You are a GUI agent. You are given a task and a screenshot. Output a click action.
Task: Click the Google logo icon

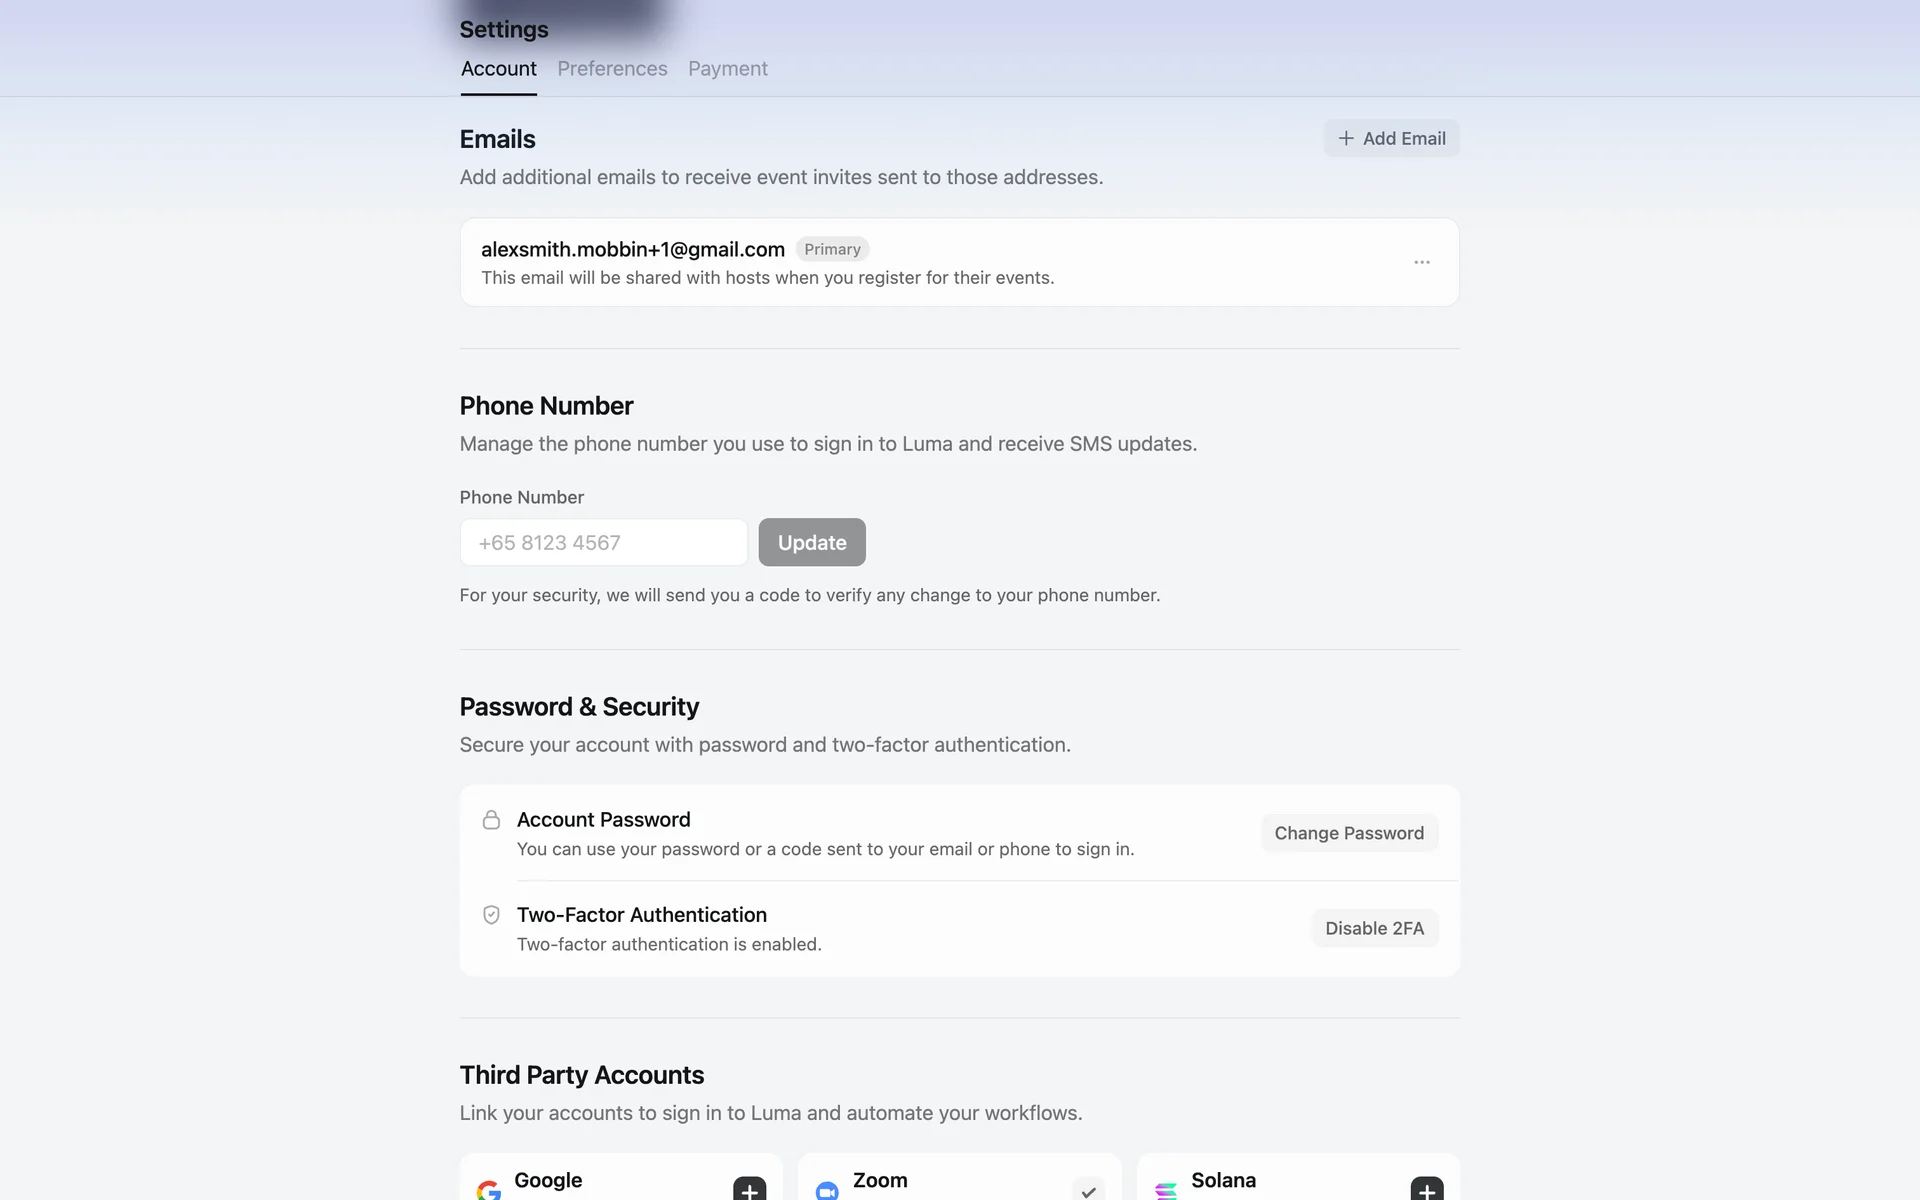pyautogui.click(x=489, y=1190)
